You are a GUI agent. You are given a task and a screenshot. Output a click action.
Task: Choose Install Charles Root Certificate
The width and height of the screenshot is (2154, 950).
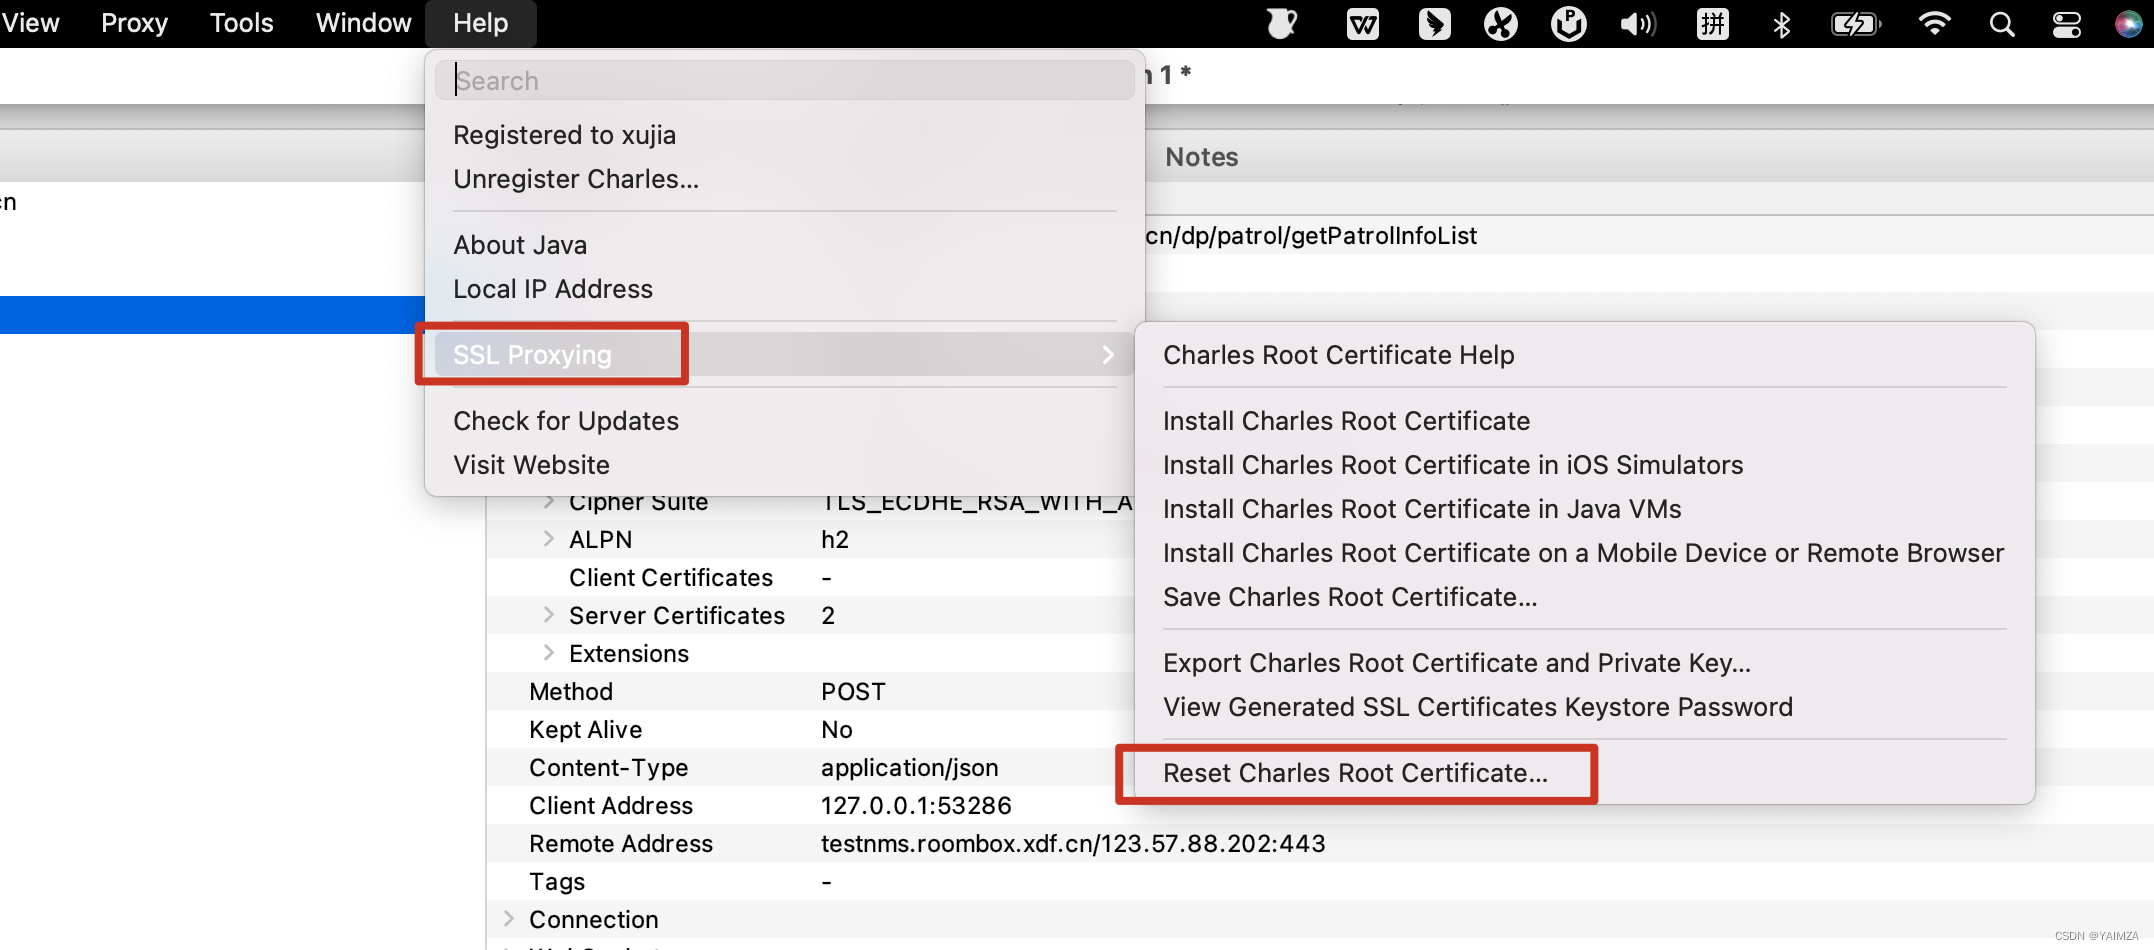(1346, 421)
